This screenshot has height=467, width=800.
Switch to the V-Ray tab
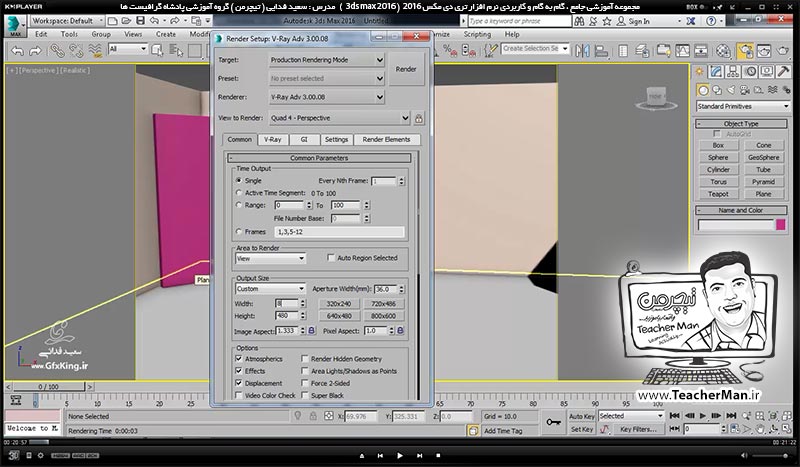coord(272,139)
